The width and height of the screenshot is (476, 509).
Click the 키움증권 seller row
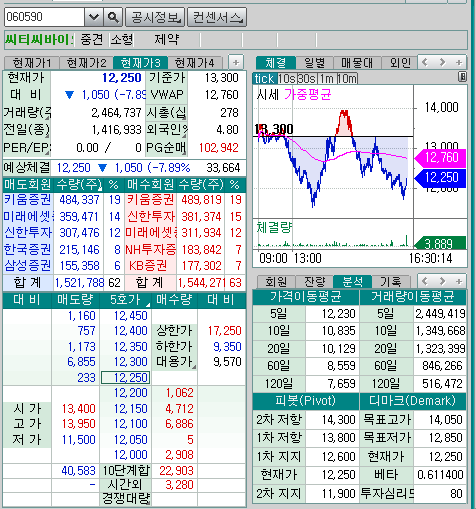tap(64, 200)
